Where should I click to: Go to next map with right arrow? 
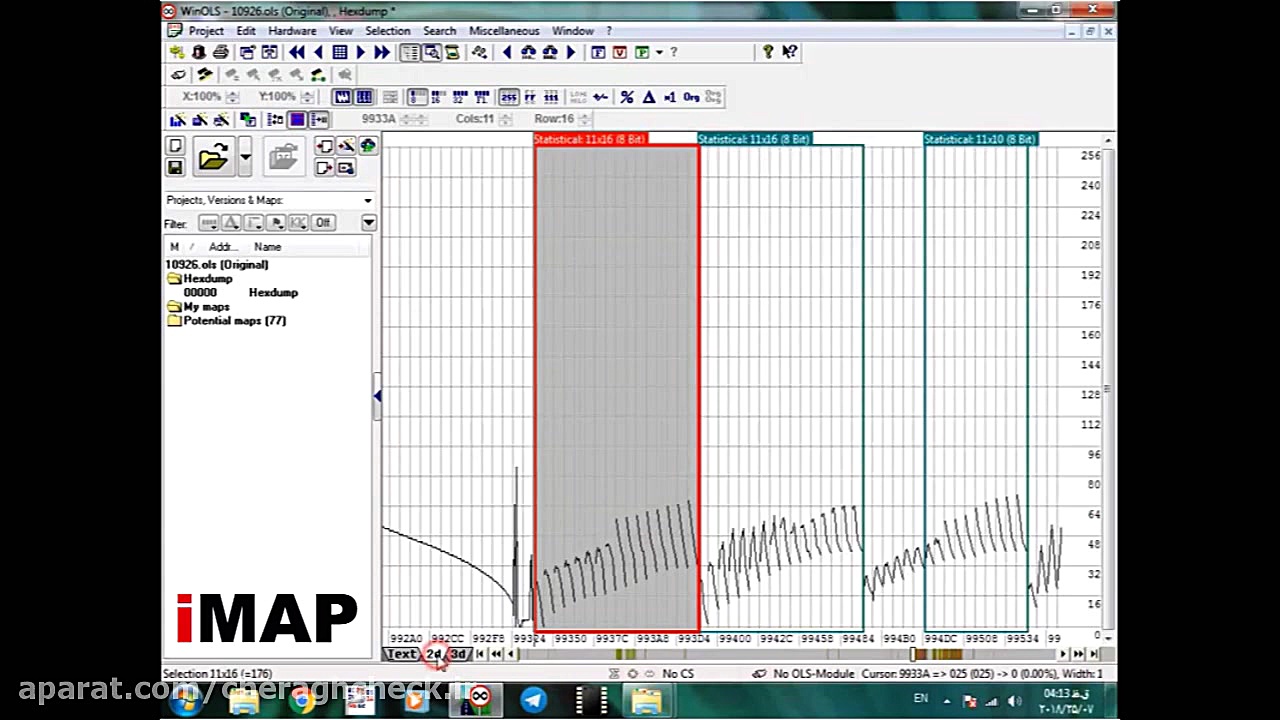(360, 52)
